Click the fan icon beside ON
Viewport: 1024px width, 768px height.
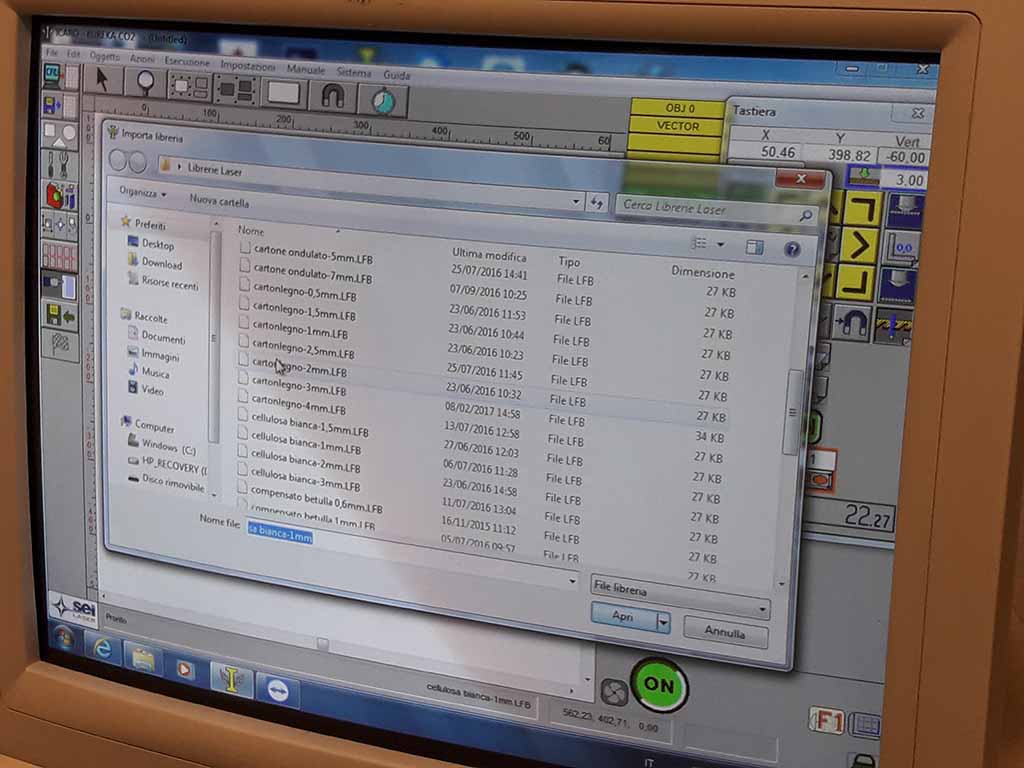(614, 692)
